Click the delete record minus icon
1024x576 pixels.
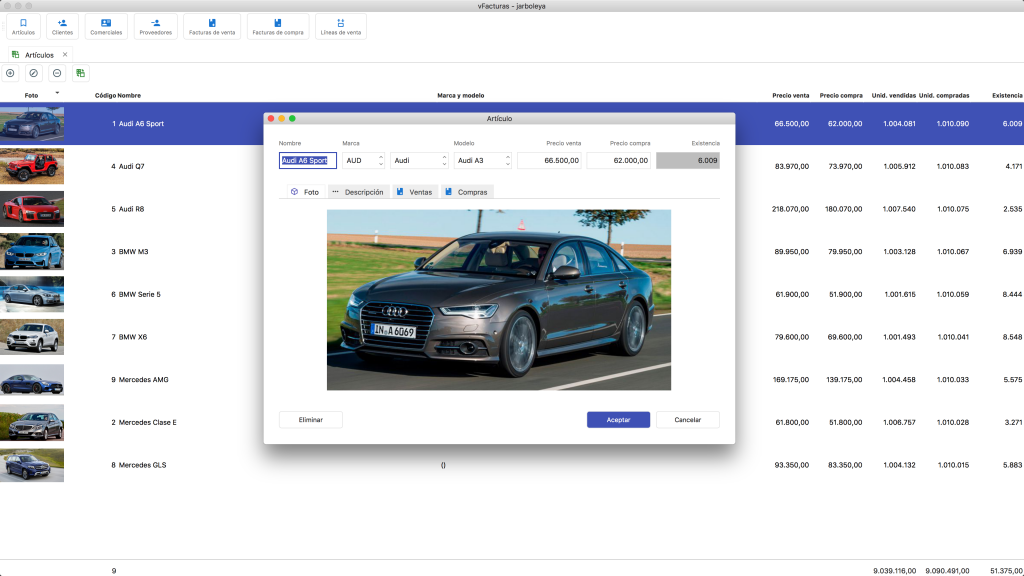pos(57,73)
